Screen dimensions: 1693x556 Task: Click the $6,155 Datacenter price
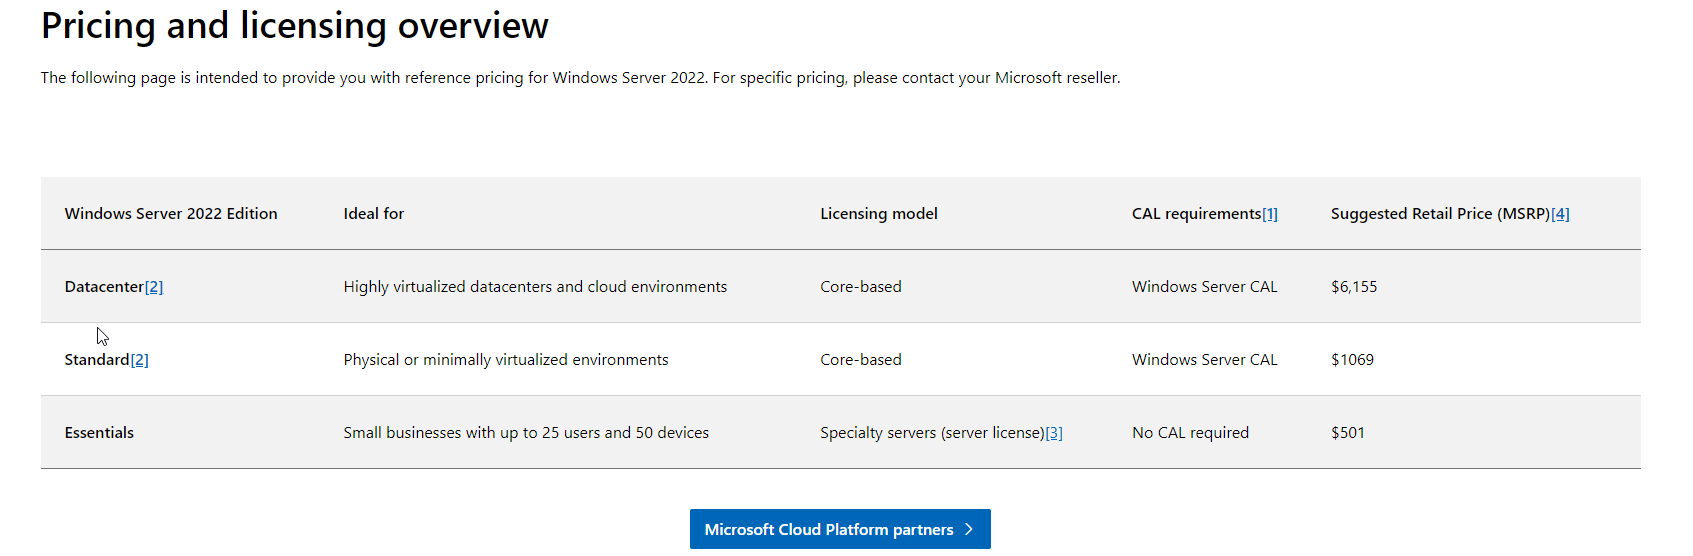point(1354,287)
